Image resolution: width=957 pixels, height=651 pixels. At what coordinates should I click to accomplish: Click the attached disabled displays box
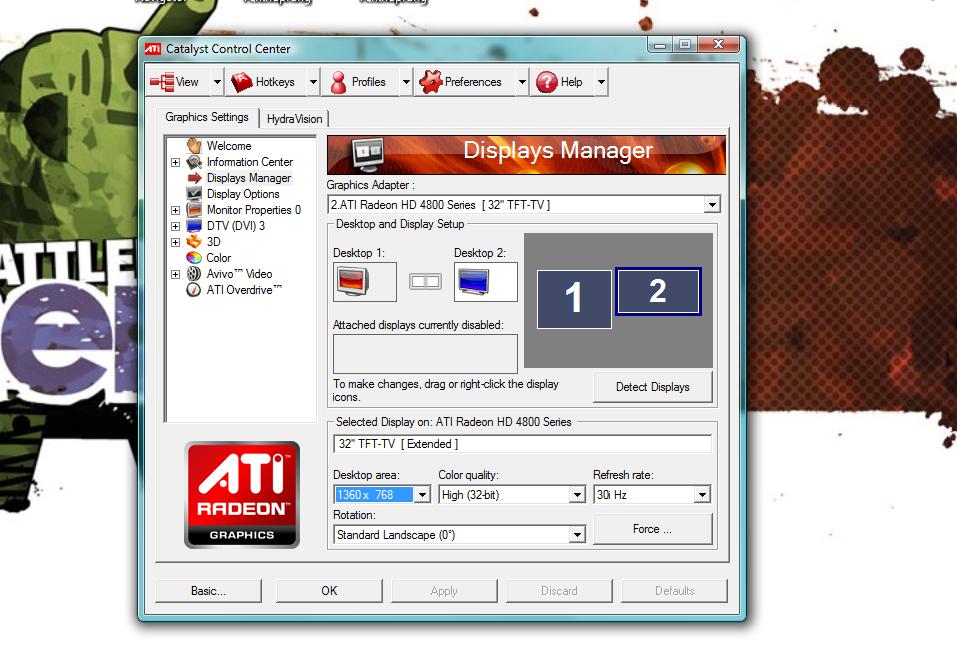click(x=425, y=354)
